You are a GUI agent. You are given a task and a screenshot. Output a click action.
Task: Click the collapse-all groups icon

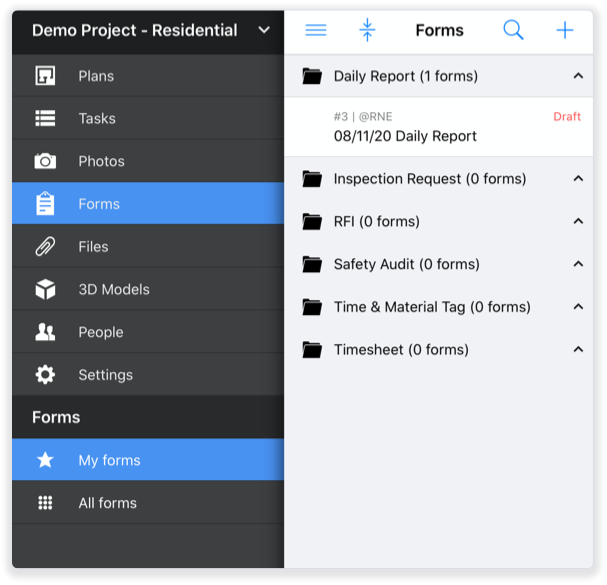(x=367, y=30)
